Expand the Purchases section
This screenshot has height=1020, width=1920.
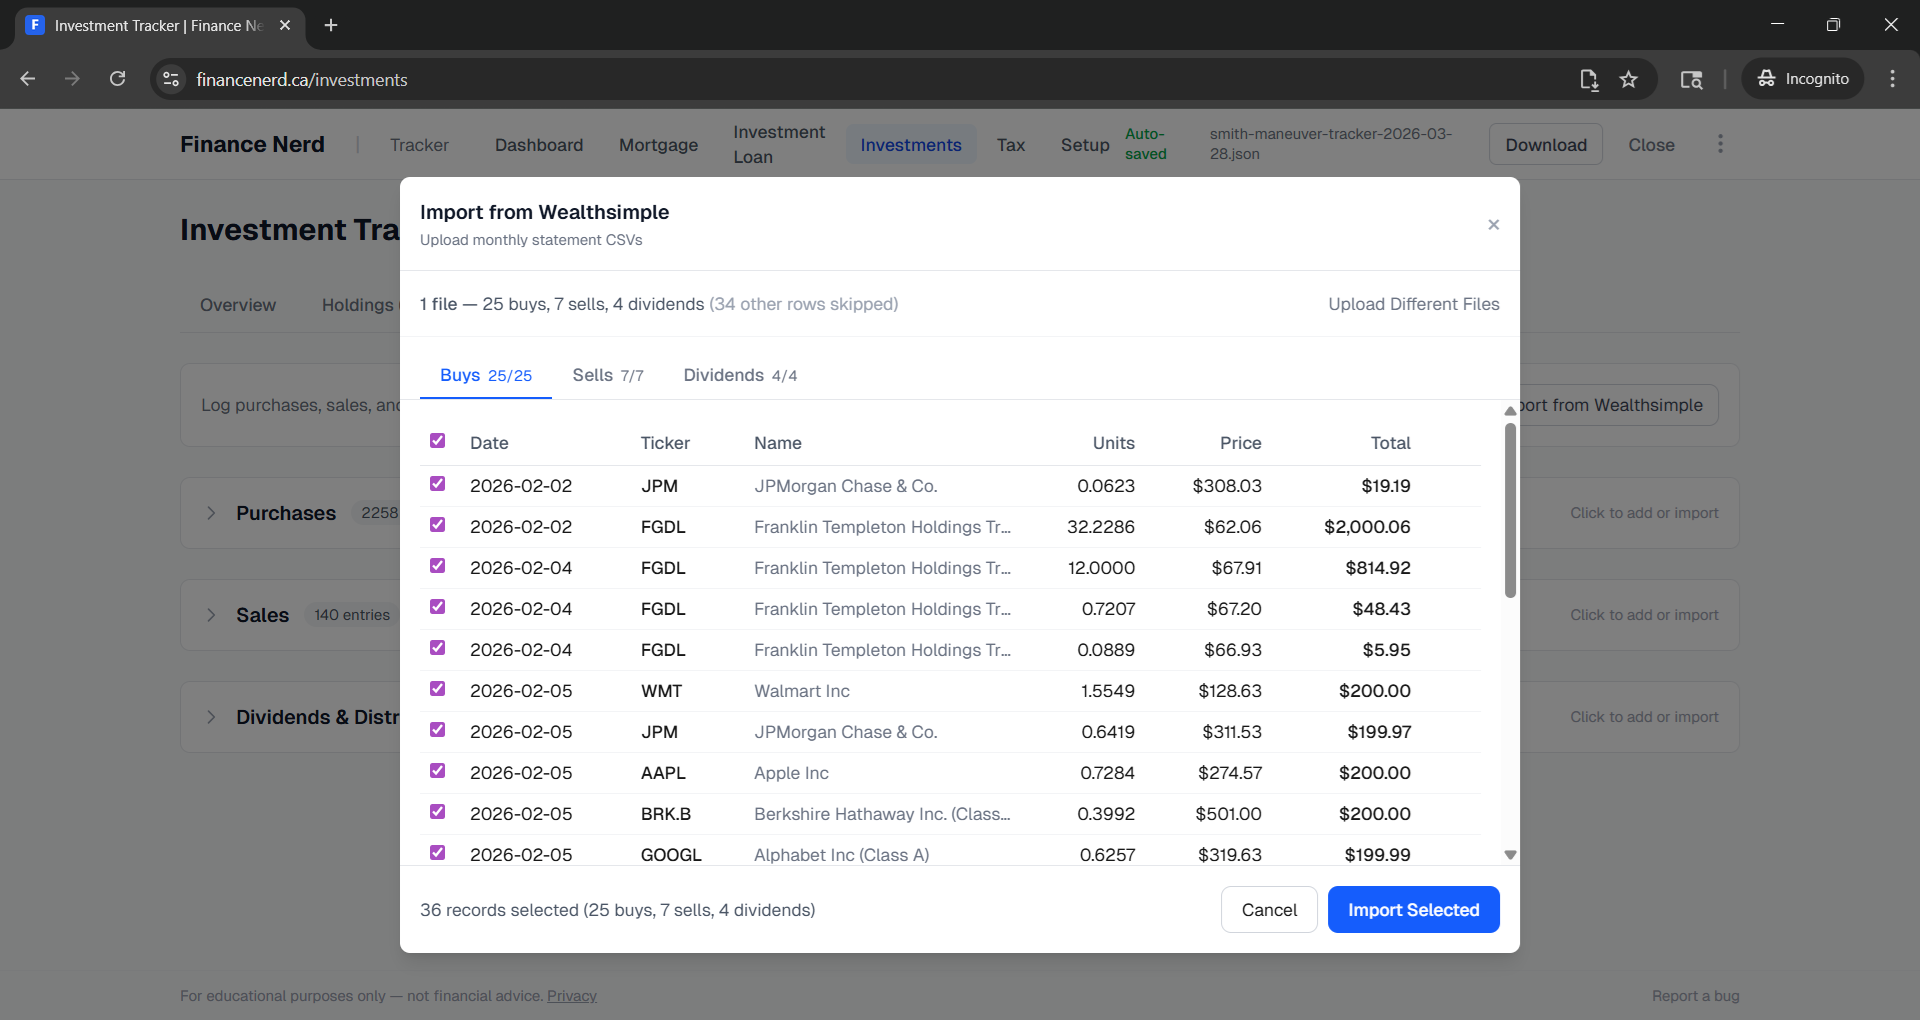211,513
